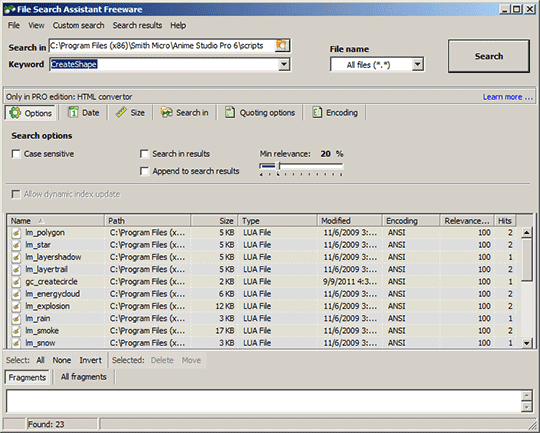Screen dimensions: 540x433
Task: Click the Allow dynamic index update checkbox
Action: coord(16,194)
